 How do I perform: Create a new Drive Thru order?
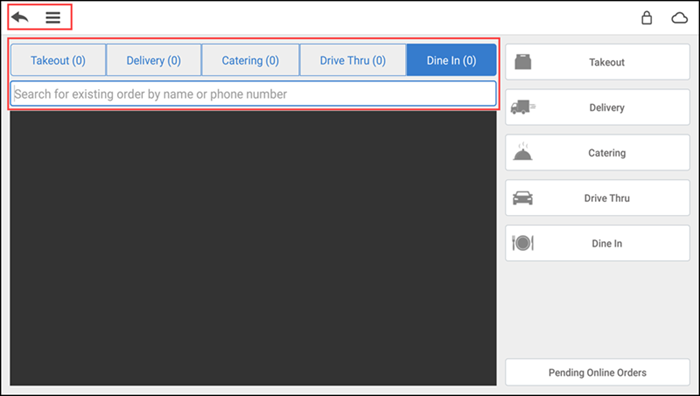pyautogui.click(x=597, y=198)
